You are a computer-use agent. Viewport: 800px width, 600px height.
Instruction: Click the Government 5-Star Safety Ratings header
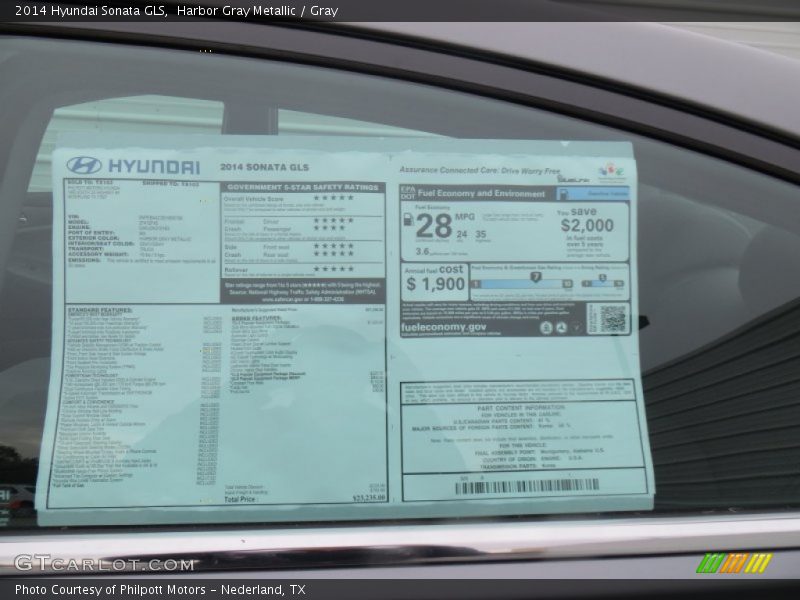tap(303, 187)
